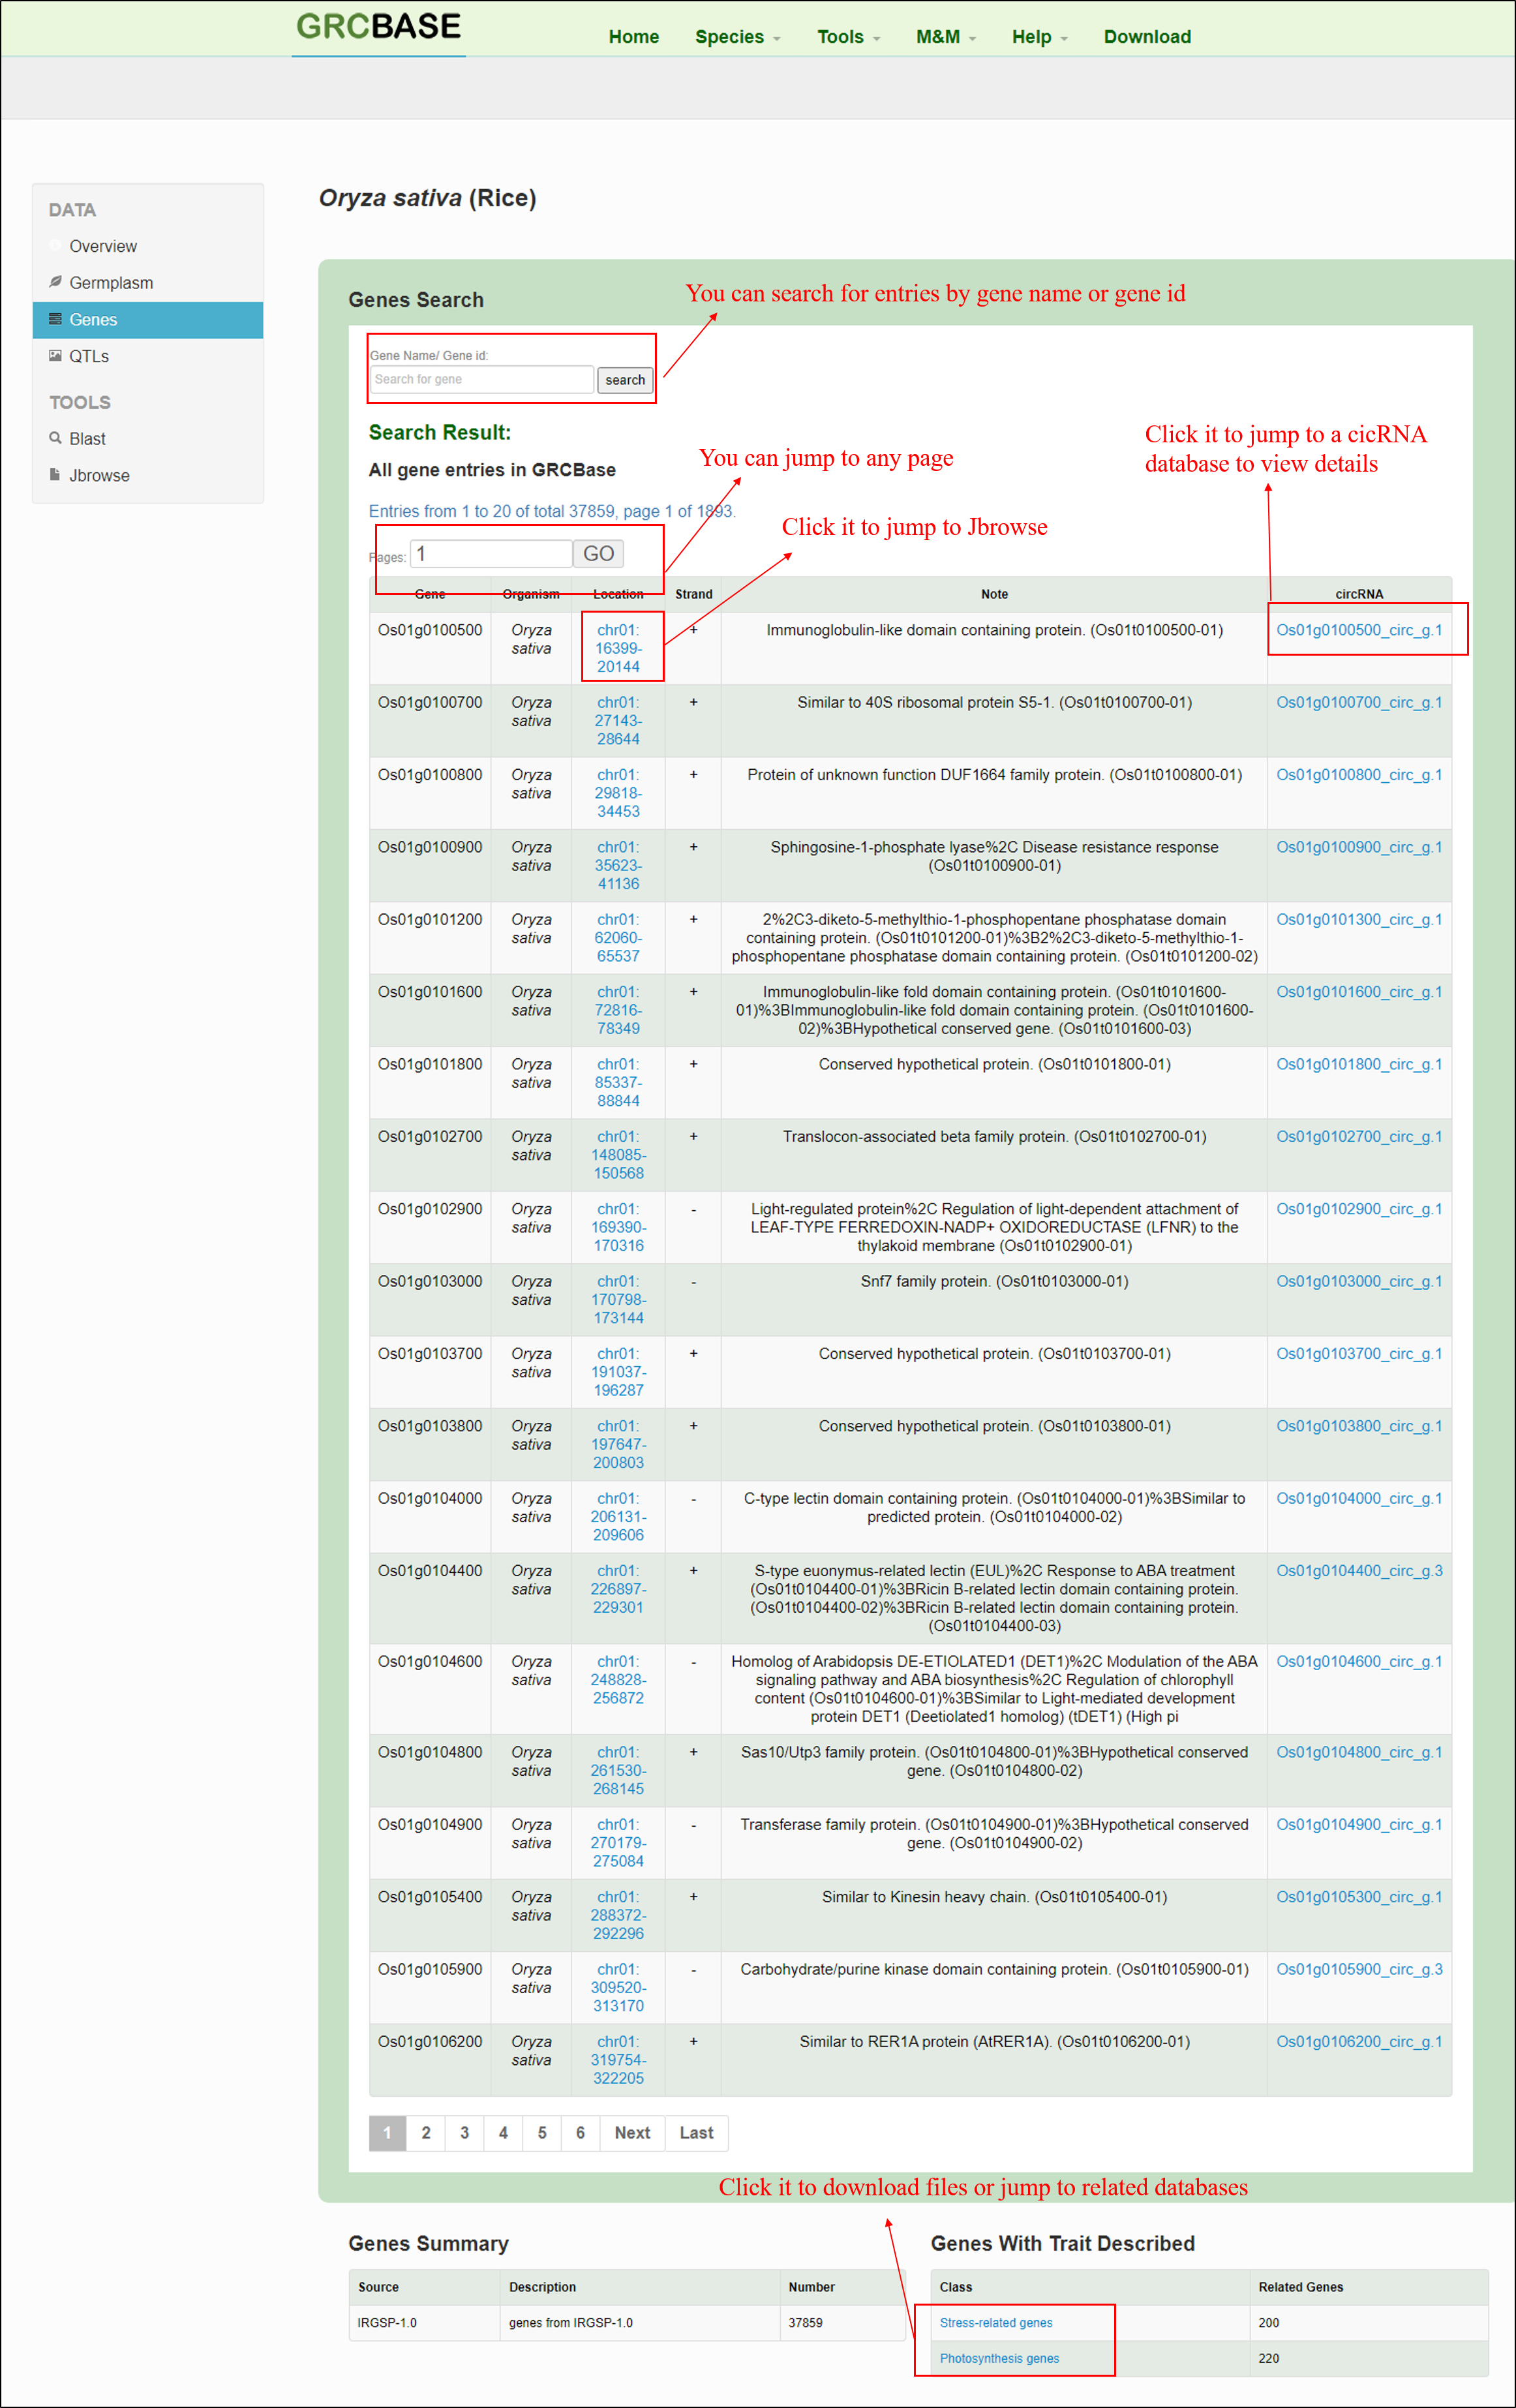Open the Stress-related genes link
This screenshot has width=1516, height=2408.
click(995, 2322)
